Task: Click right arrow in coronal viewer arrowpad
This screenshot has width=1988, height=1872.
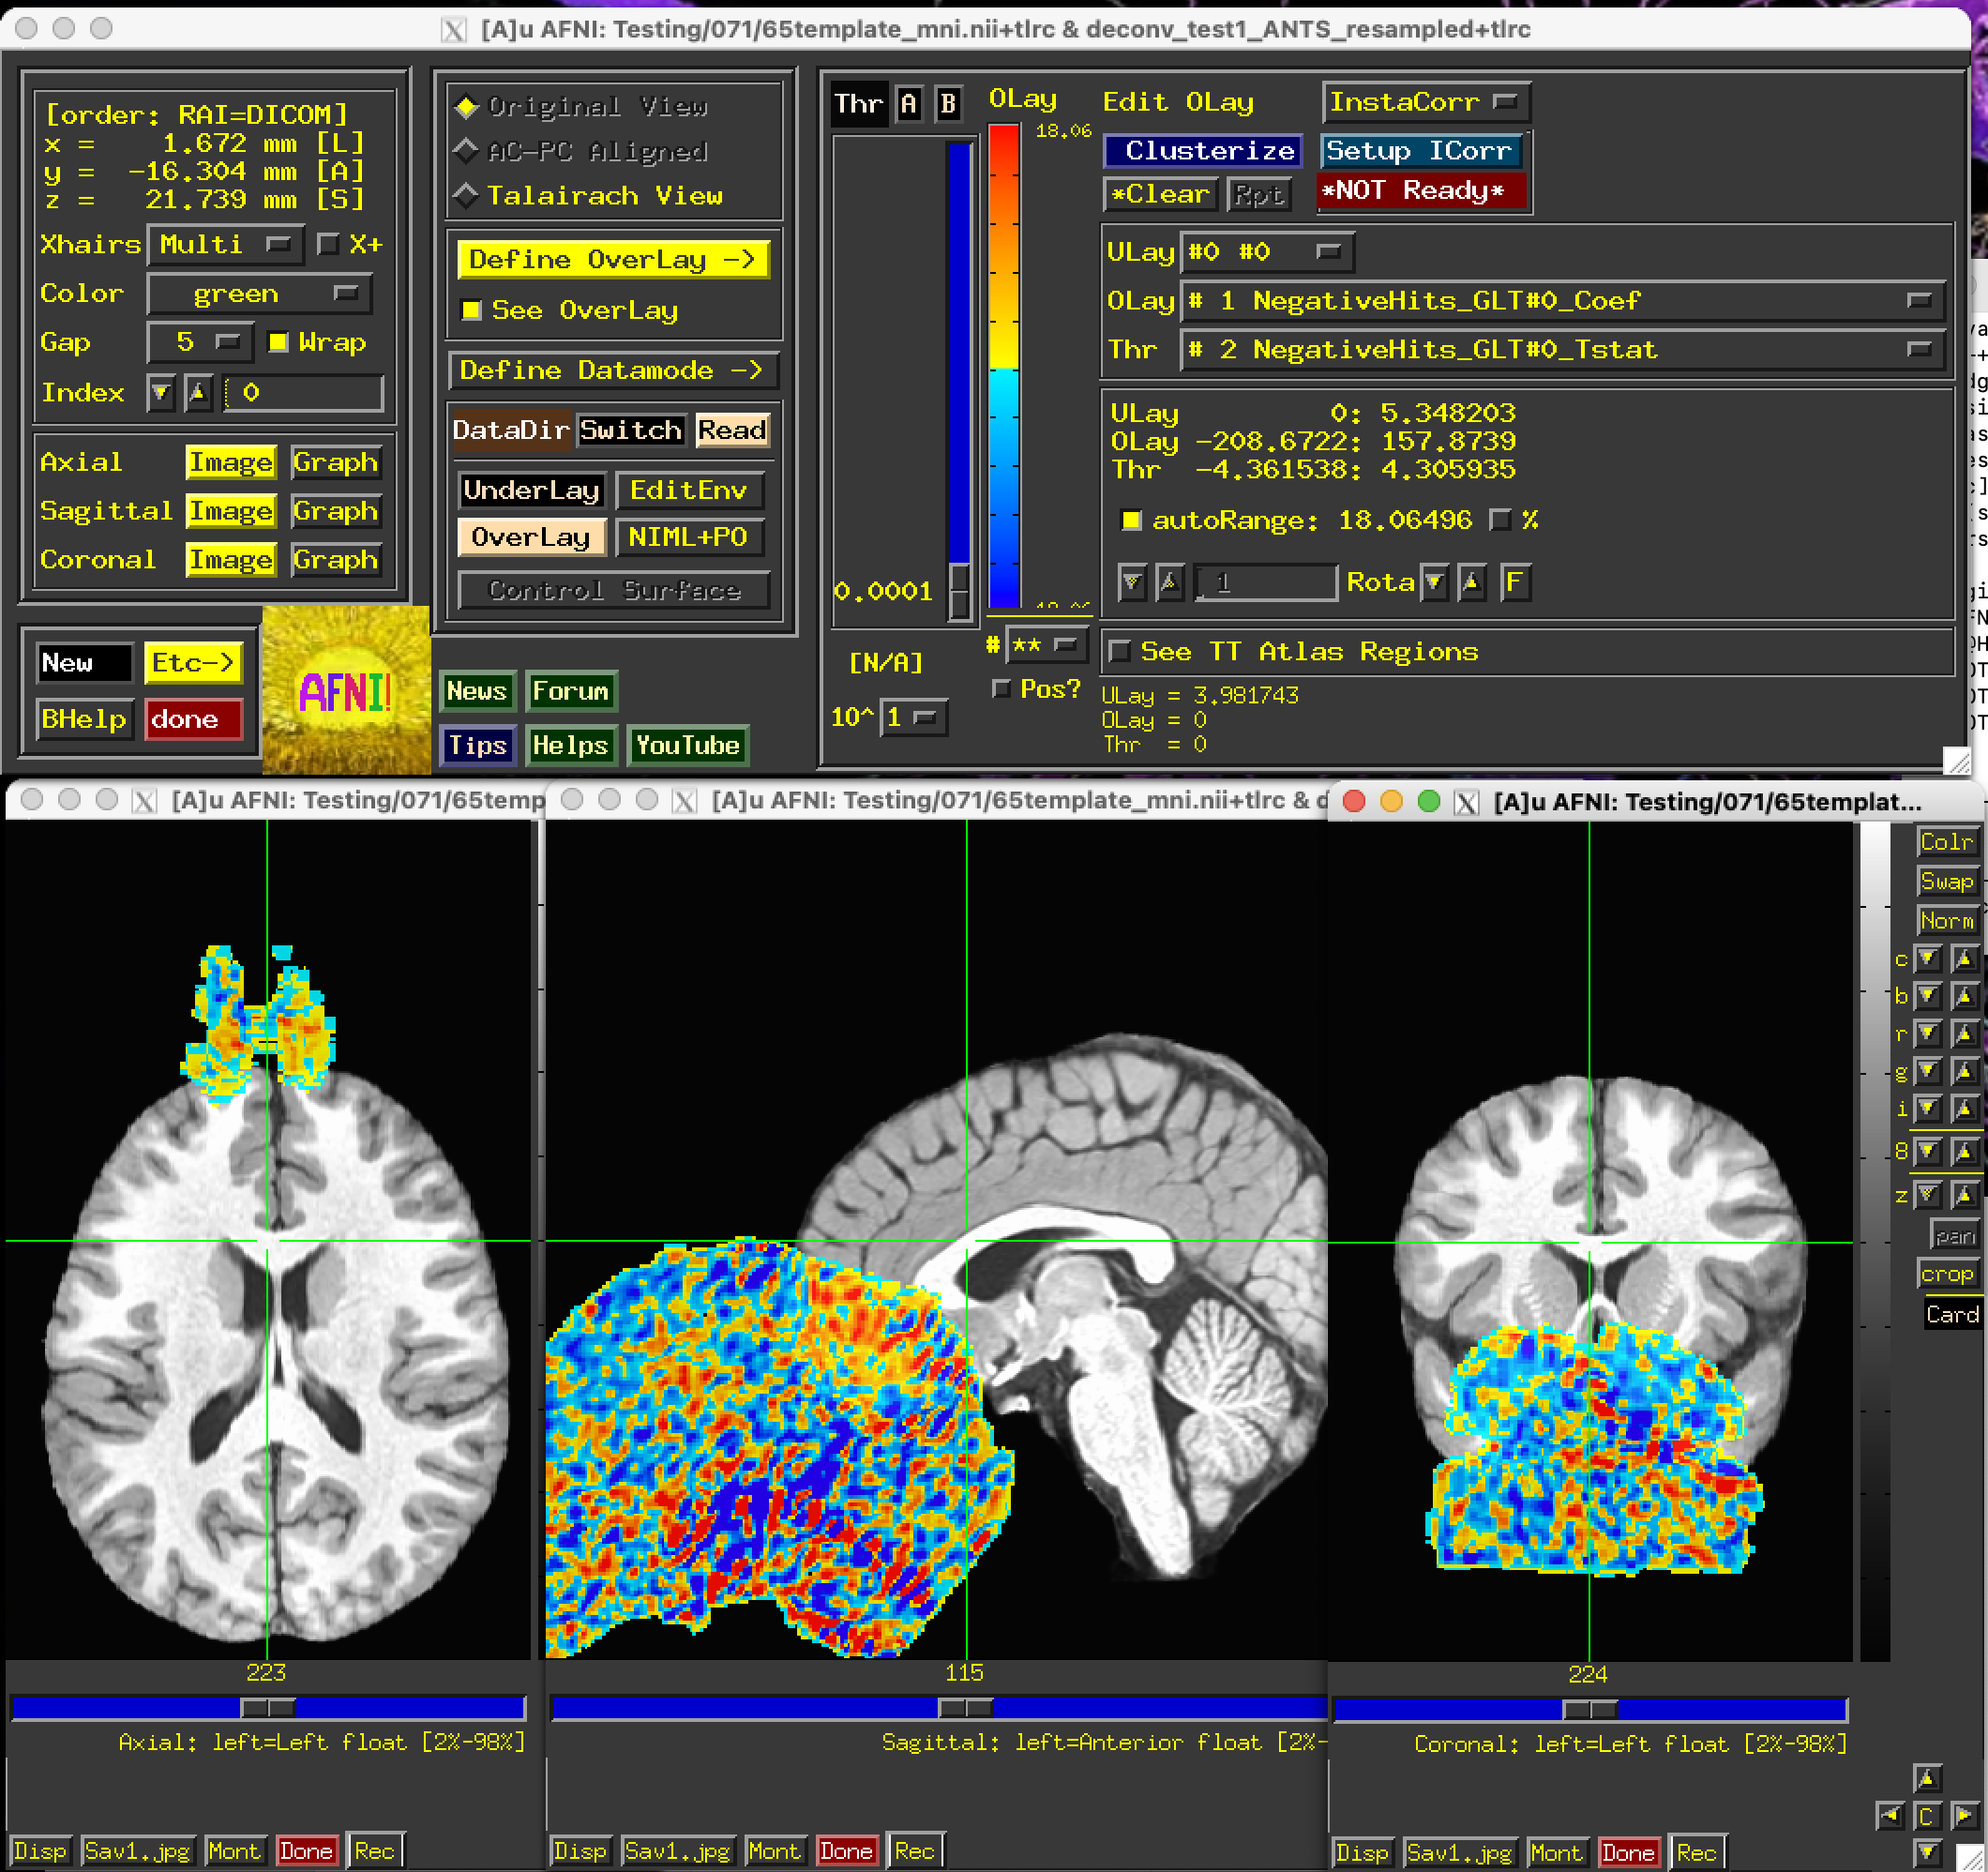Action: tap(1963, 1815)
